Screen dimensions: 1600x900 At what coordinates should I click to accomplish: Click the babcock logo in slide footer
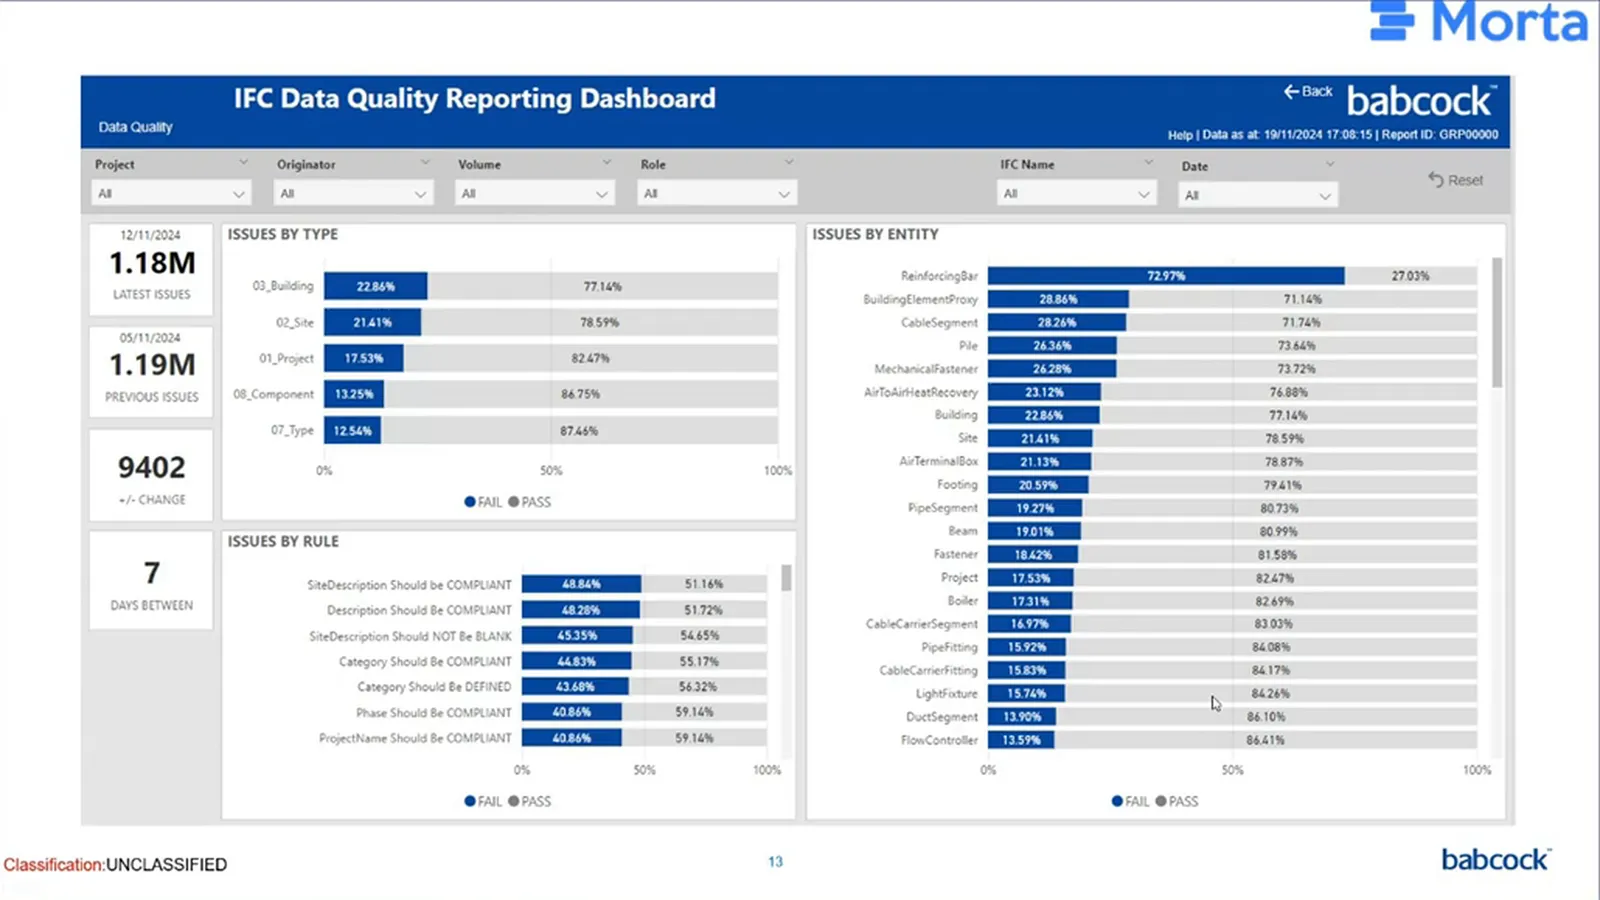(x=1495, y=860)
